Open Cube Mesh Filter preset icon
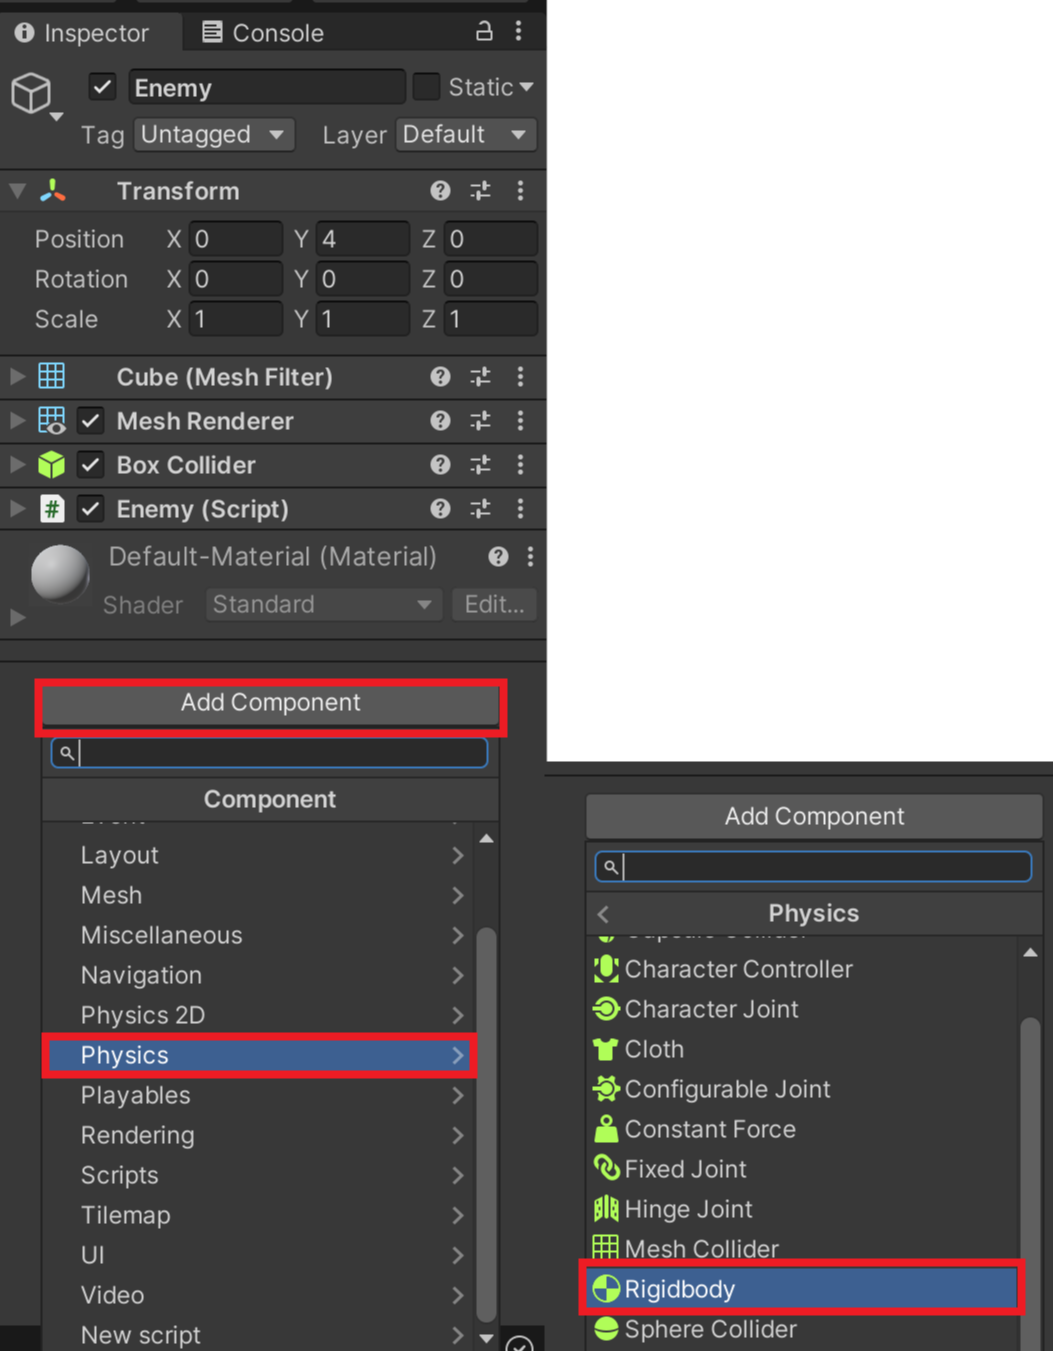 (x=480, y=376)
